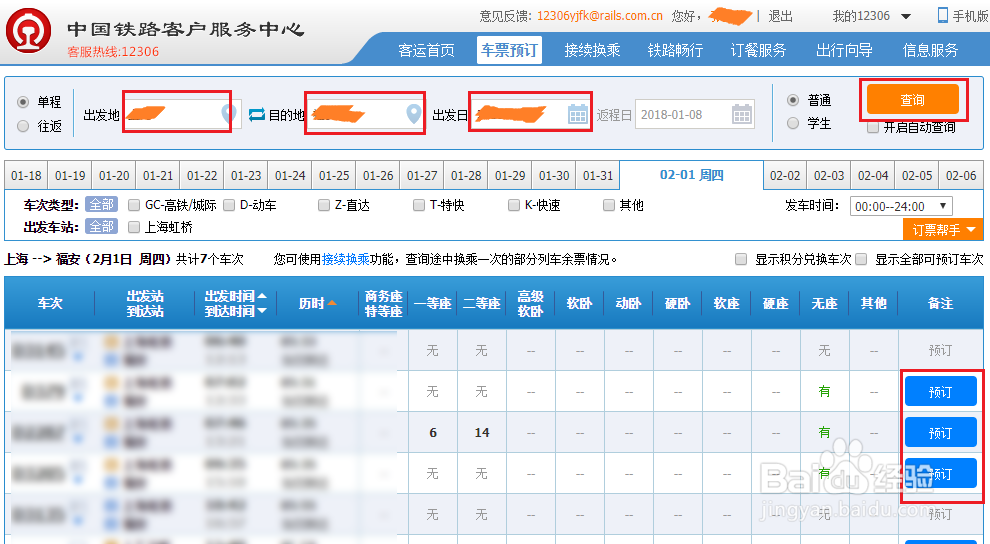Select date tab 01-18
This screenshot has width=990, height=544.
(26, 175)
